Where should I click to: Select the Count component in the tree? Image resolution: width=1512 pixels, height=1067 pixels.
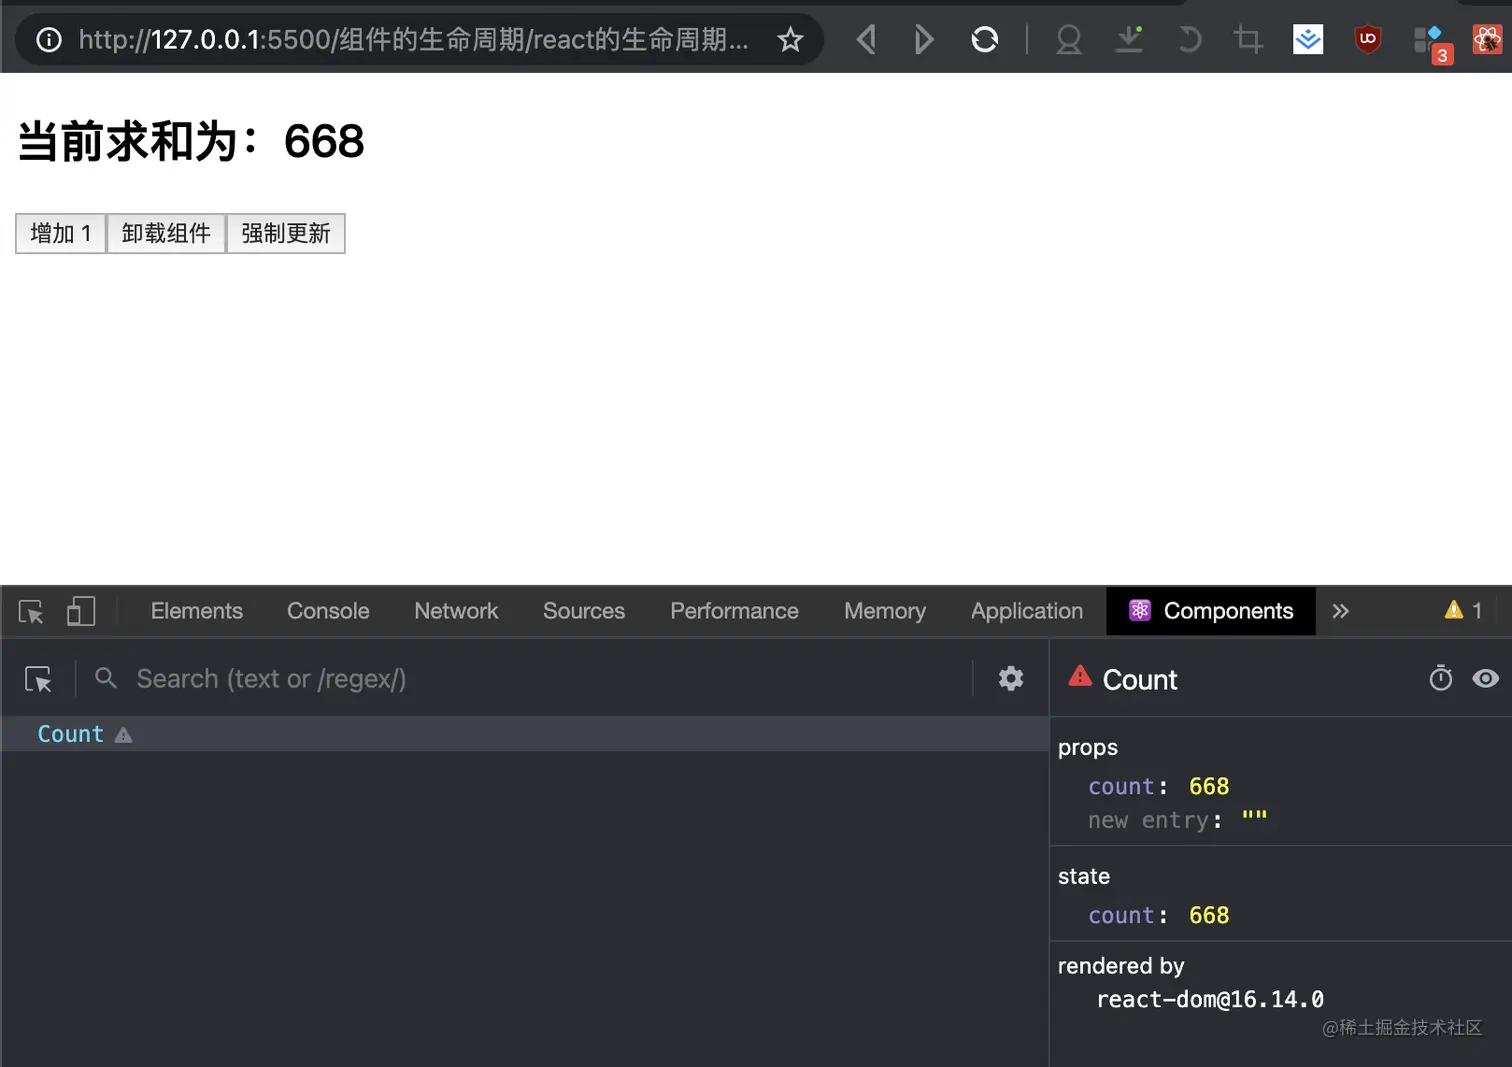[x=524, y=734]
